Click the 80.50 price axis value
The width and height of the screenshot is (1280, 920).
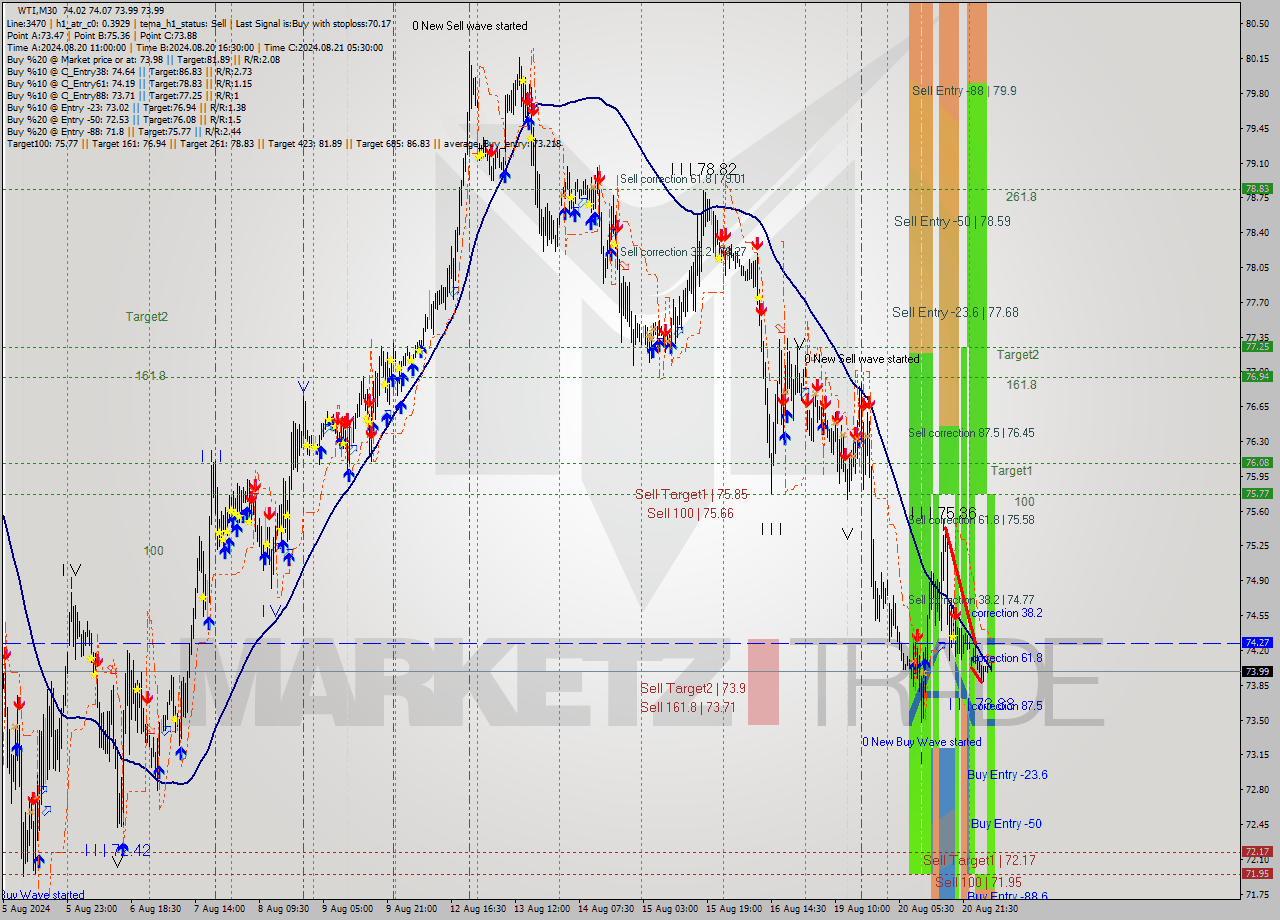(x=1256, y=23)
